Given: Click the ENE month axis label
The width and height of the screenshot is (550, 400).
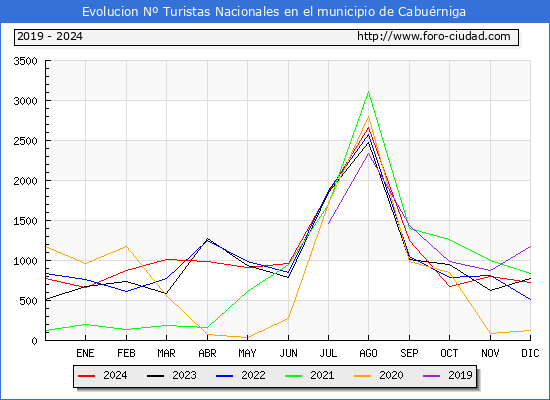Looking at the screenshot, I should (x=85, y=353).
